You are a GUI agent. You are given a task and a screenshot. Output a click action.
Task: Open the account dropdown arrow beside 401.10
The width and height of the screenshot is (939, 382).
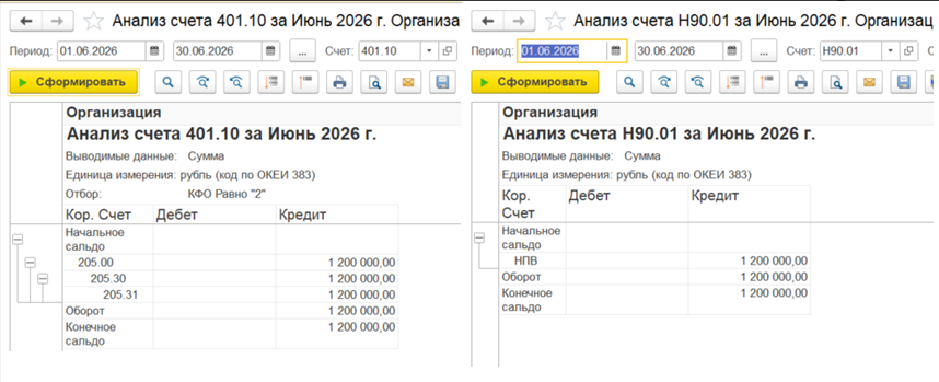tap(429, 51)
